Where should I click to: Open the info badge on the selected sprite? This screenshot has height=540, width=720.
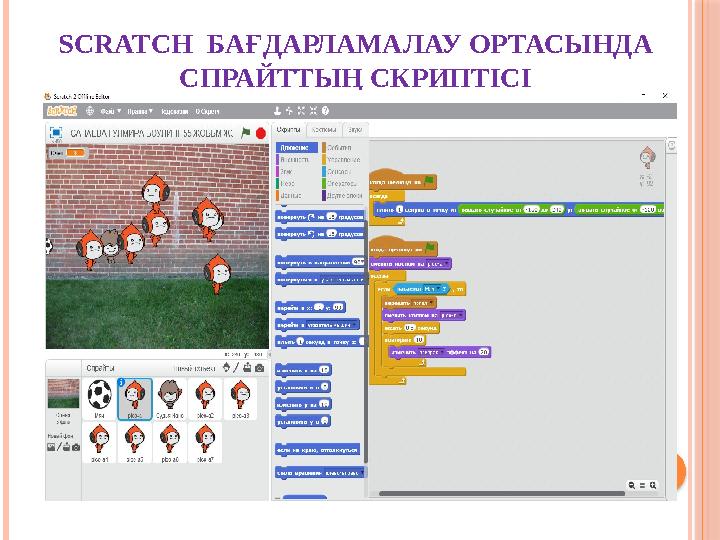[122, 382]
